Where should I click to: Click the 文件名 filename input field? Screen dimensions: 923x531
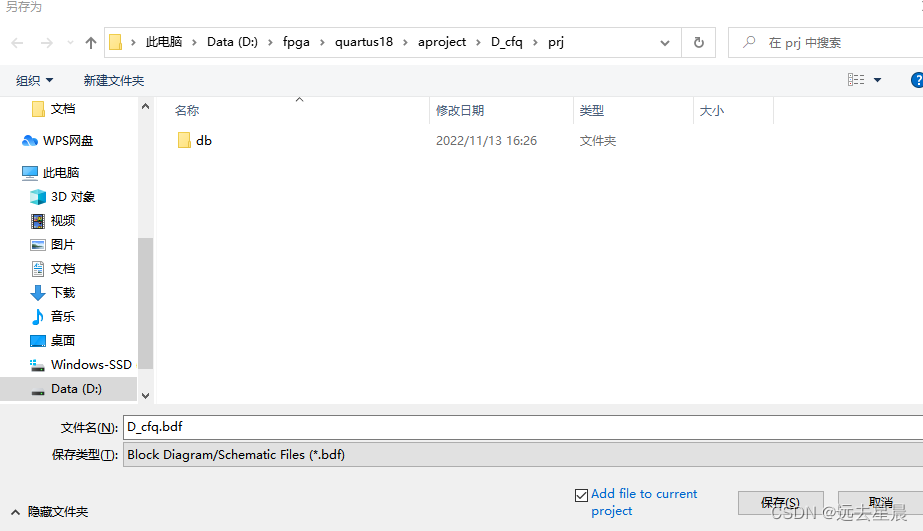tap(523, 427)
